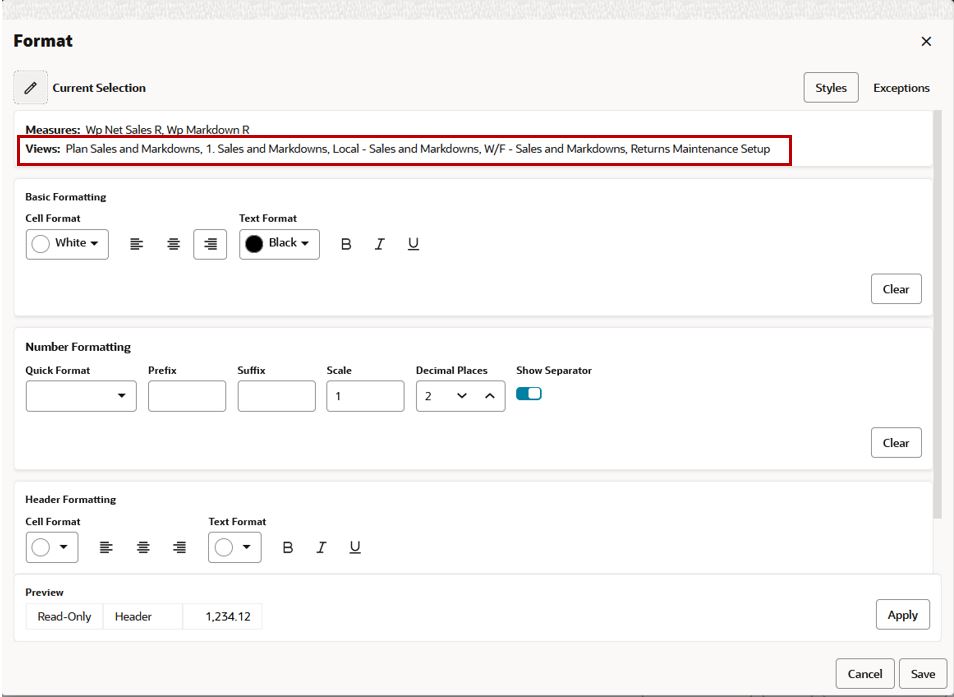Switch to the Styles tab
Screen dimensions: 954x697
click(x=831, y=88)
